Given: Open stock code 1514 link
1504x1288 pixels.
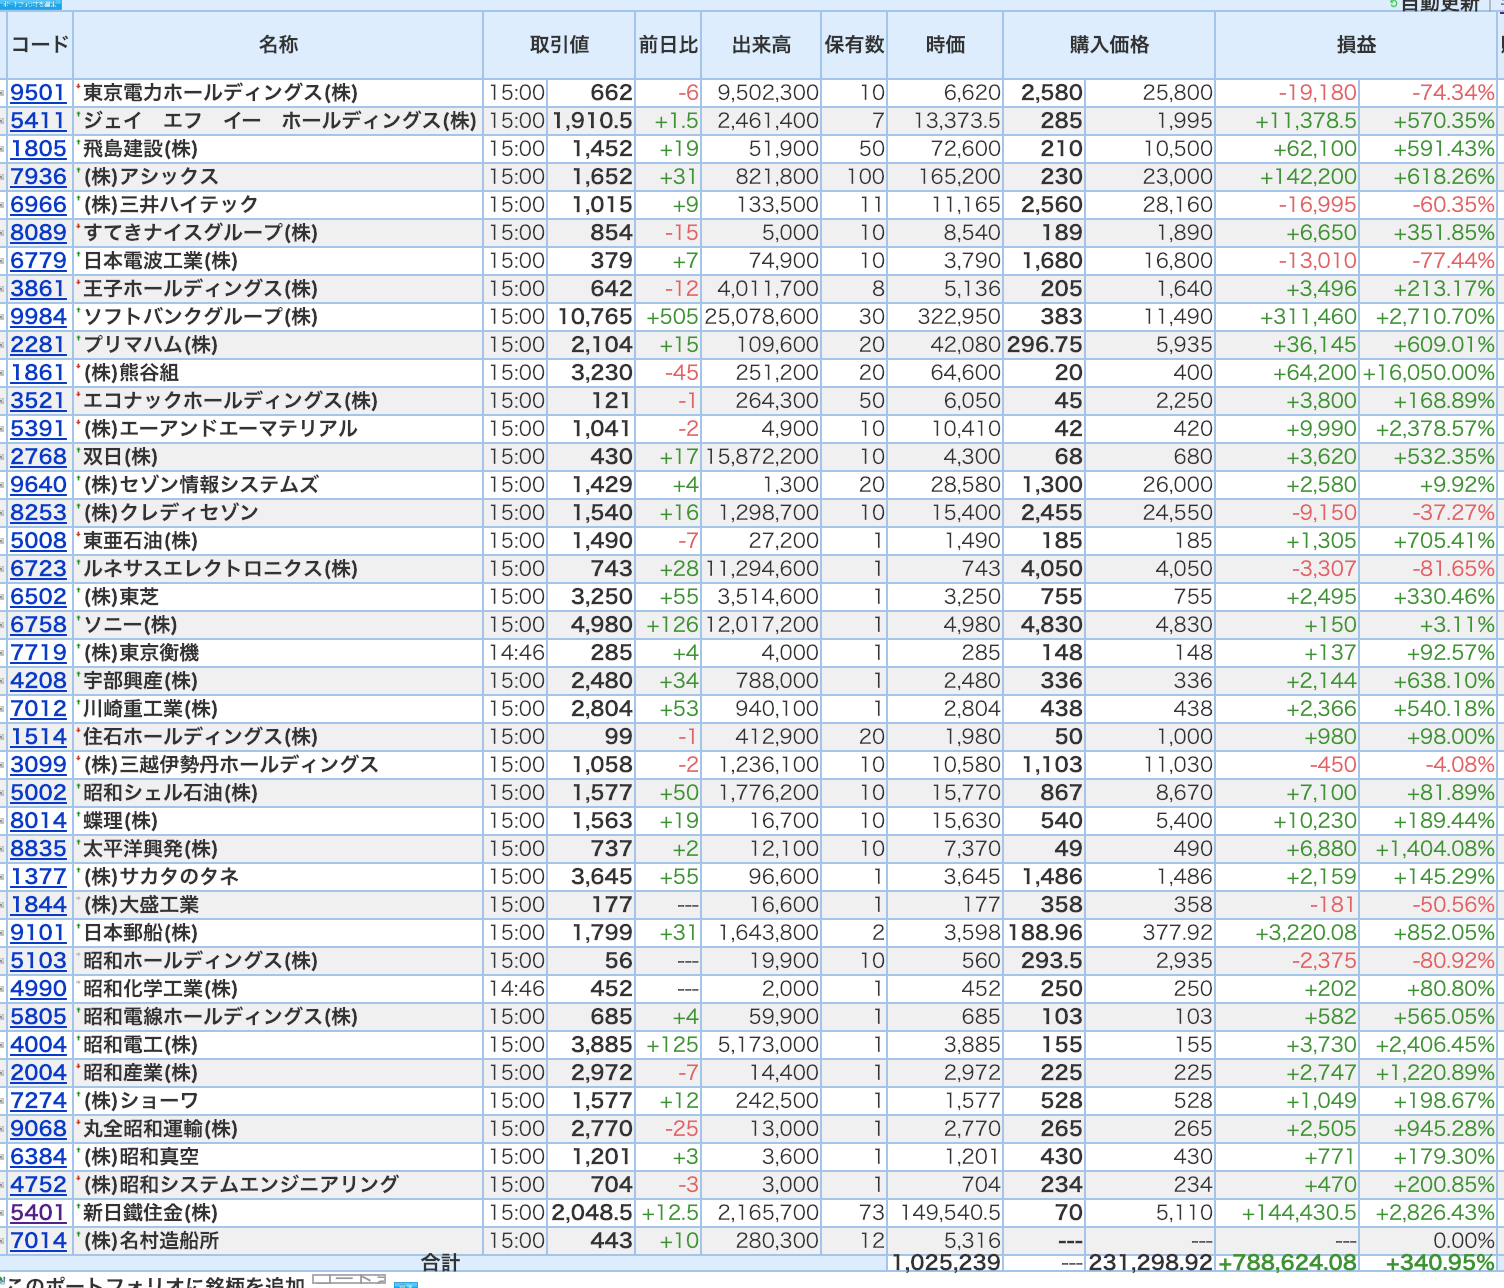Looking at the screenshot, I should pyautogui.click(x=38, y=737).
